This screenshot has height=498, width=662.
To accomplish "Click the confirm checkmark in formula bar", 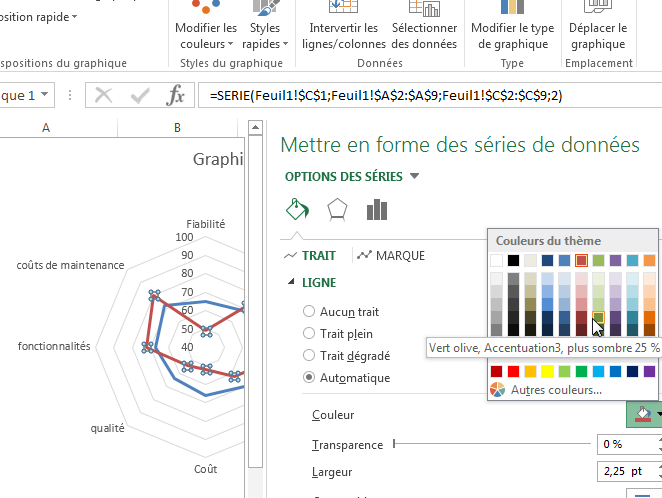I will (140, 96).
